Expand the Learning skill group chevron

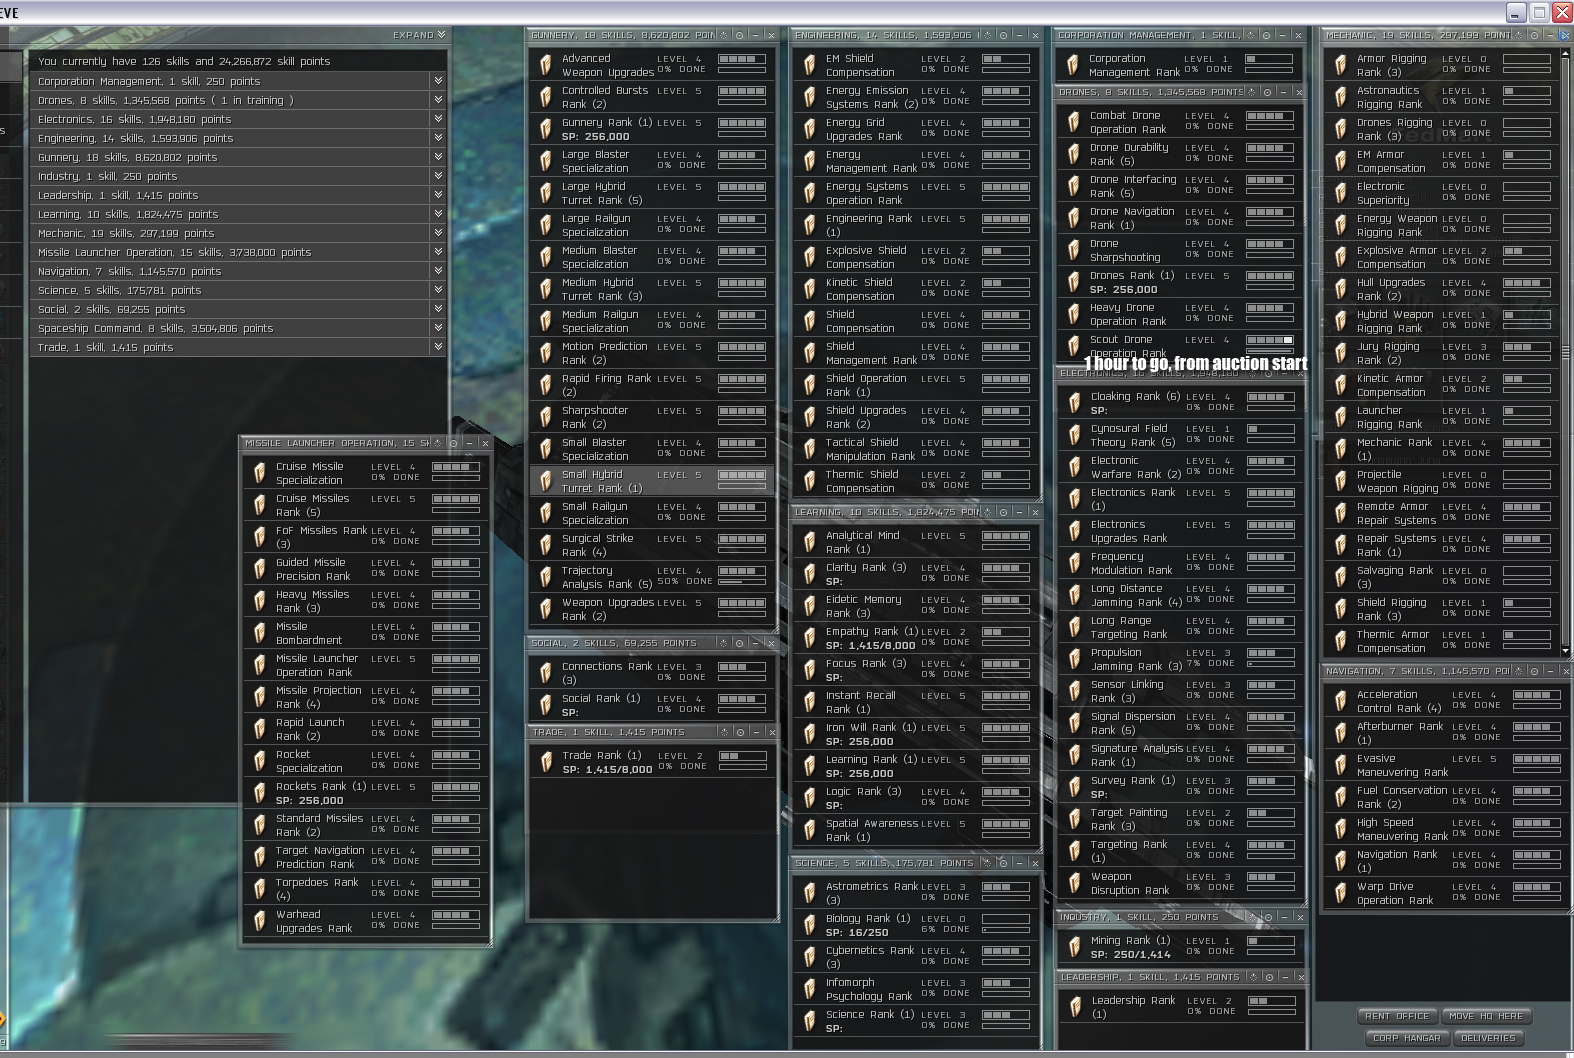438,214
